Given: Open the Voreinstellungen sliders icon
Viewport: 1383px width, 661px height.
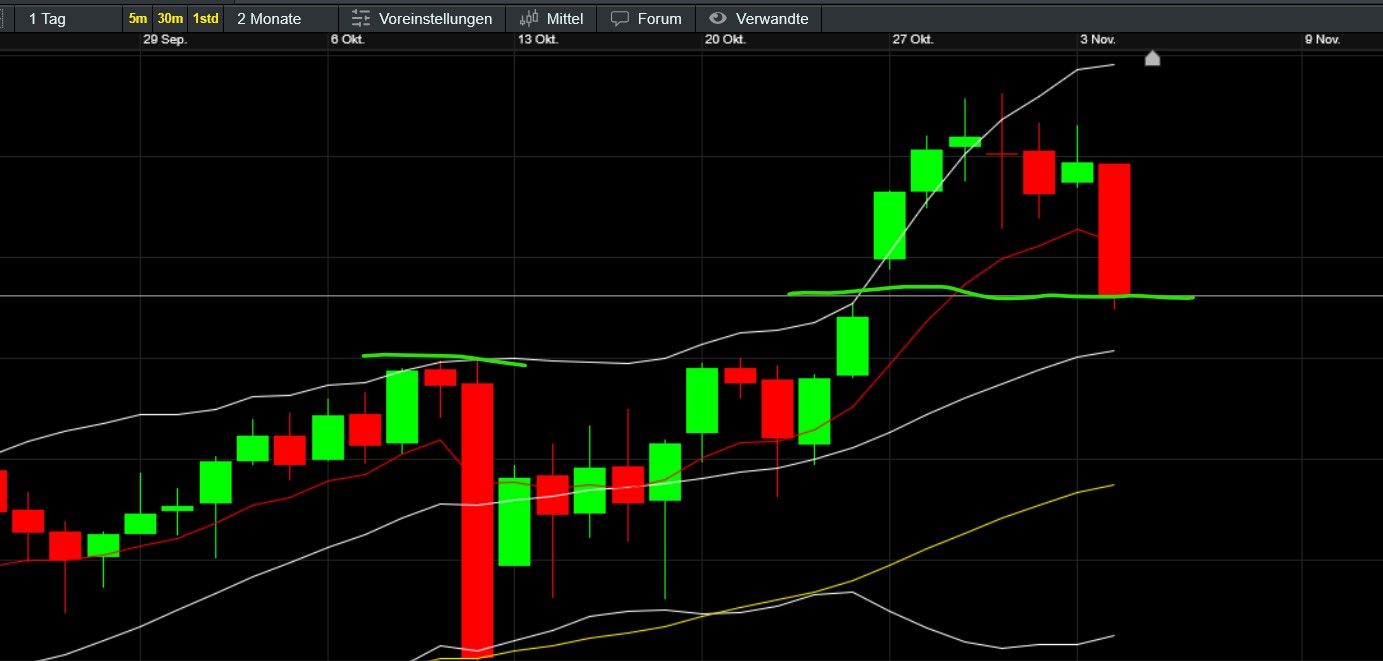Looking at the screenshot, I should coord(361,19).
